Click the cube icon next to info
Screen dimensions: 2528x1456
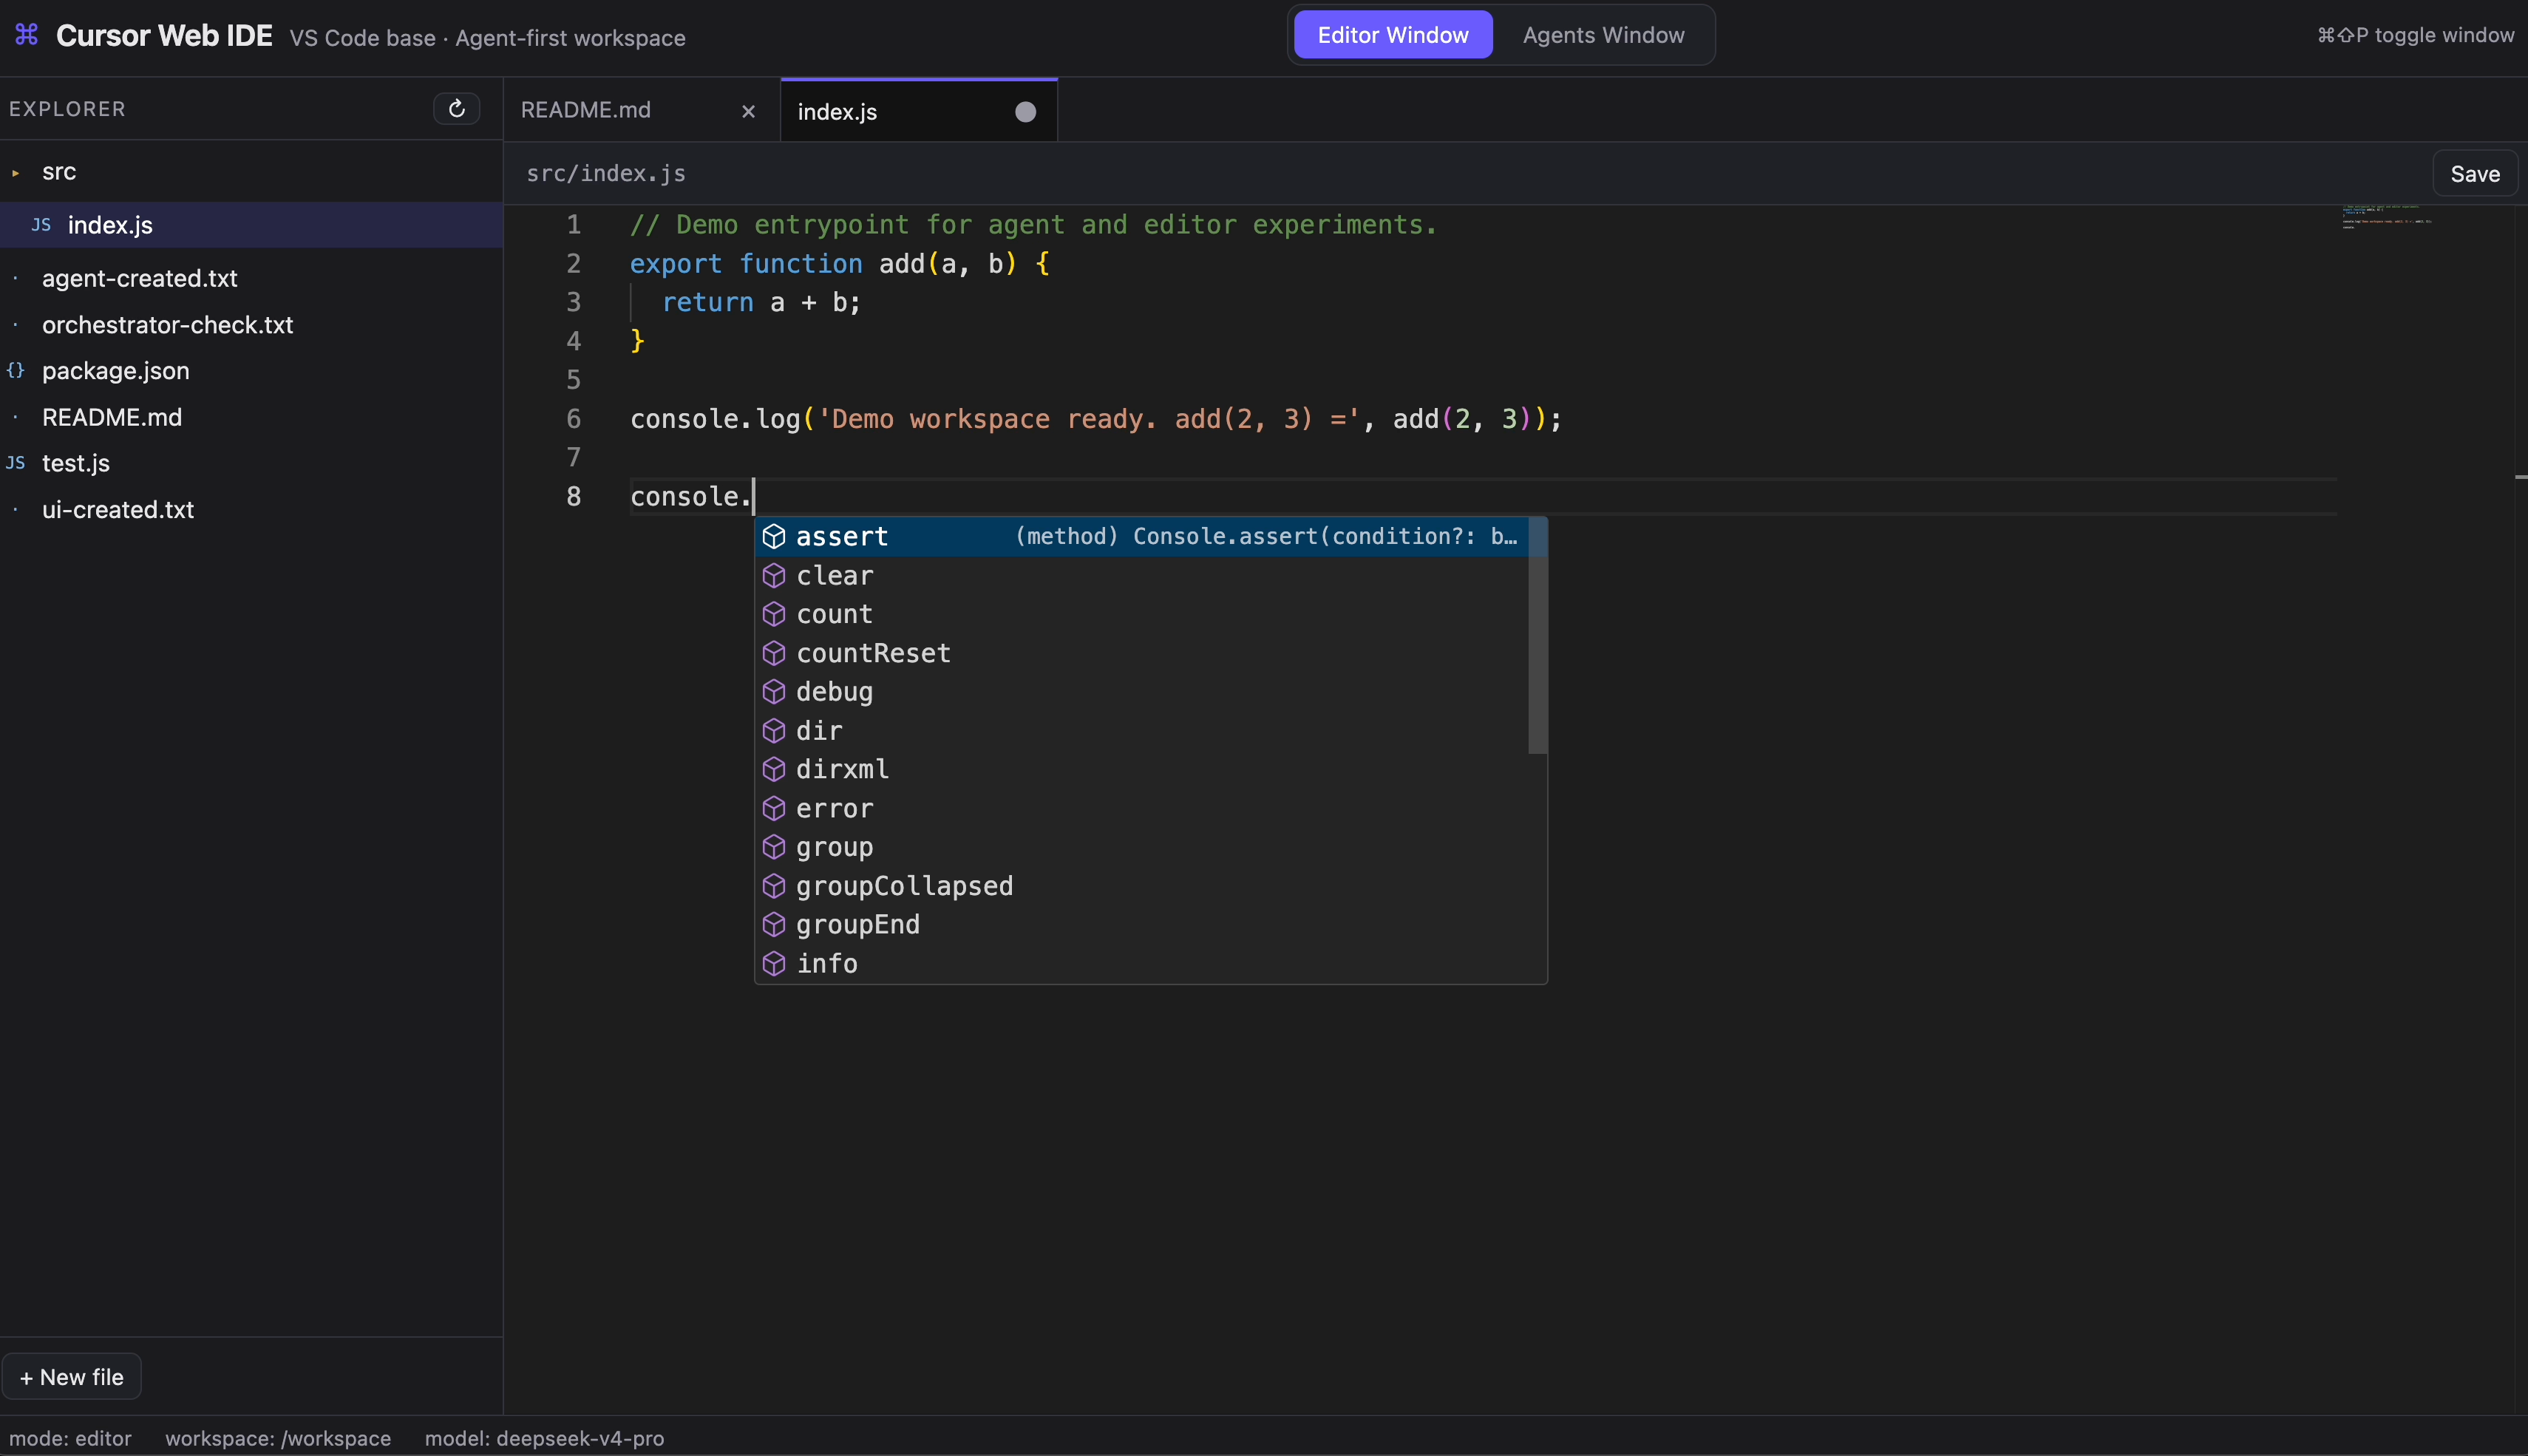(774, 963)
